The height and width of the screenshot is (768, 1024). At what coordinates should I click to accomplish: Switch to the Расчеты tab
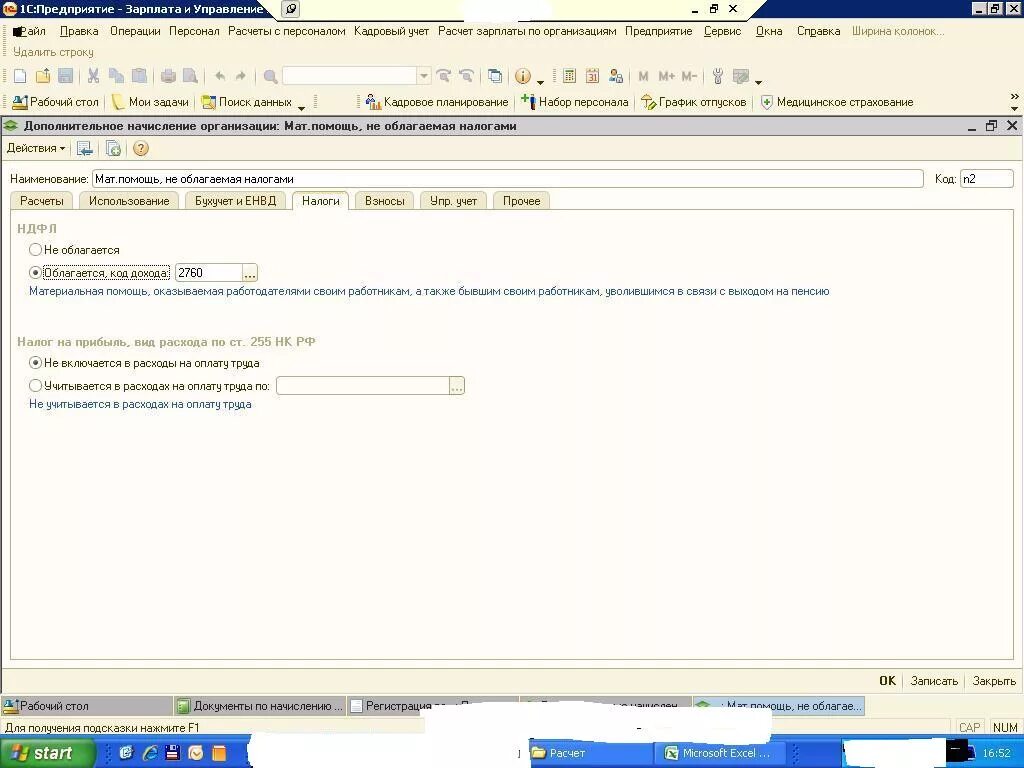tap(42, 201)
